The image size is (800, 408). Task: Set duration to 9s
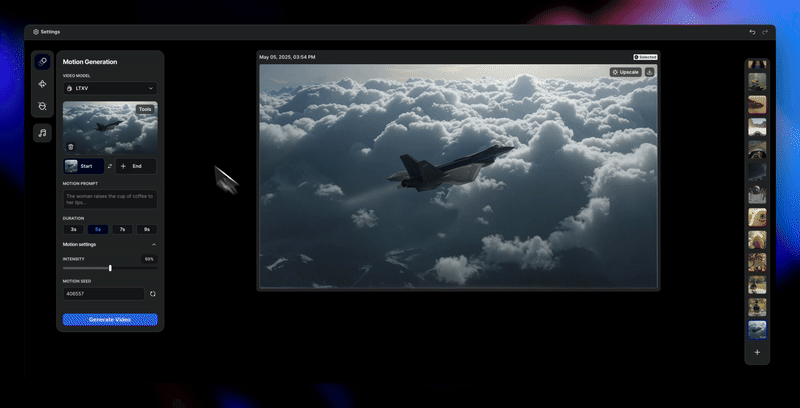[147, 230]
